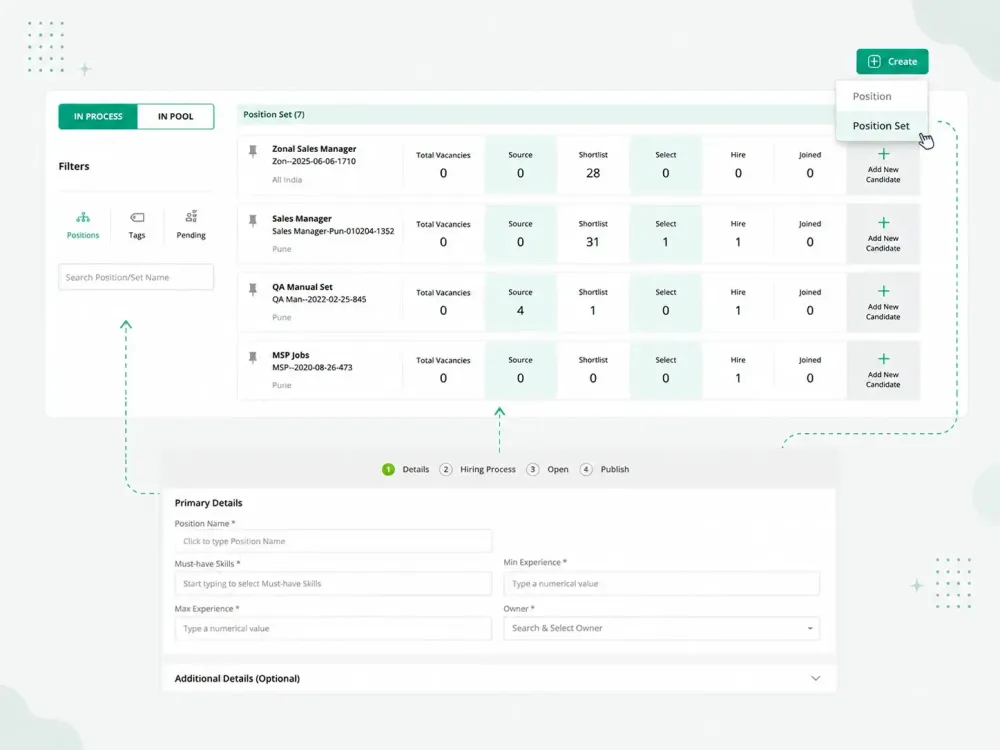
Task: Click the Must-have Skills input
Action: [x=333, y=584]
